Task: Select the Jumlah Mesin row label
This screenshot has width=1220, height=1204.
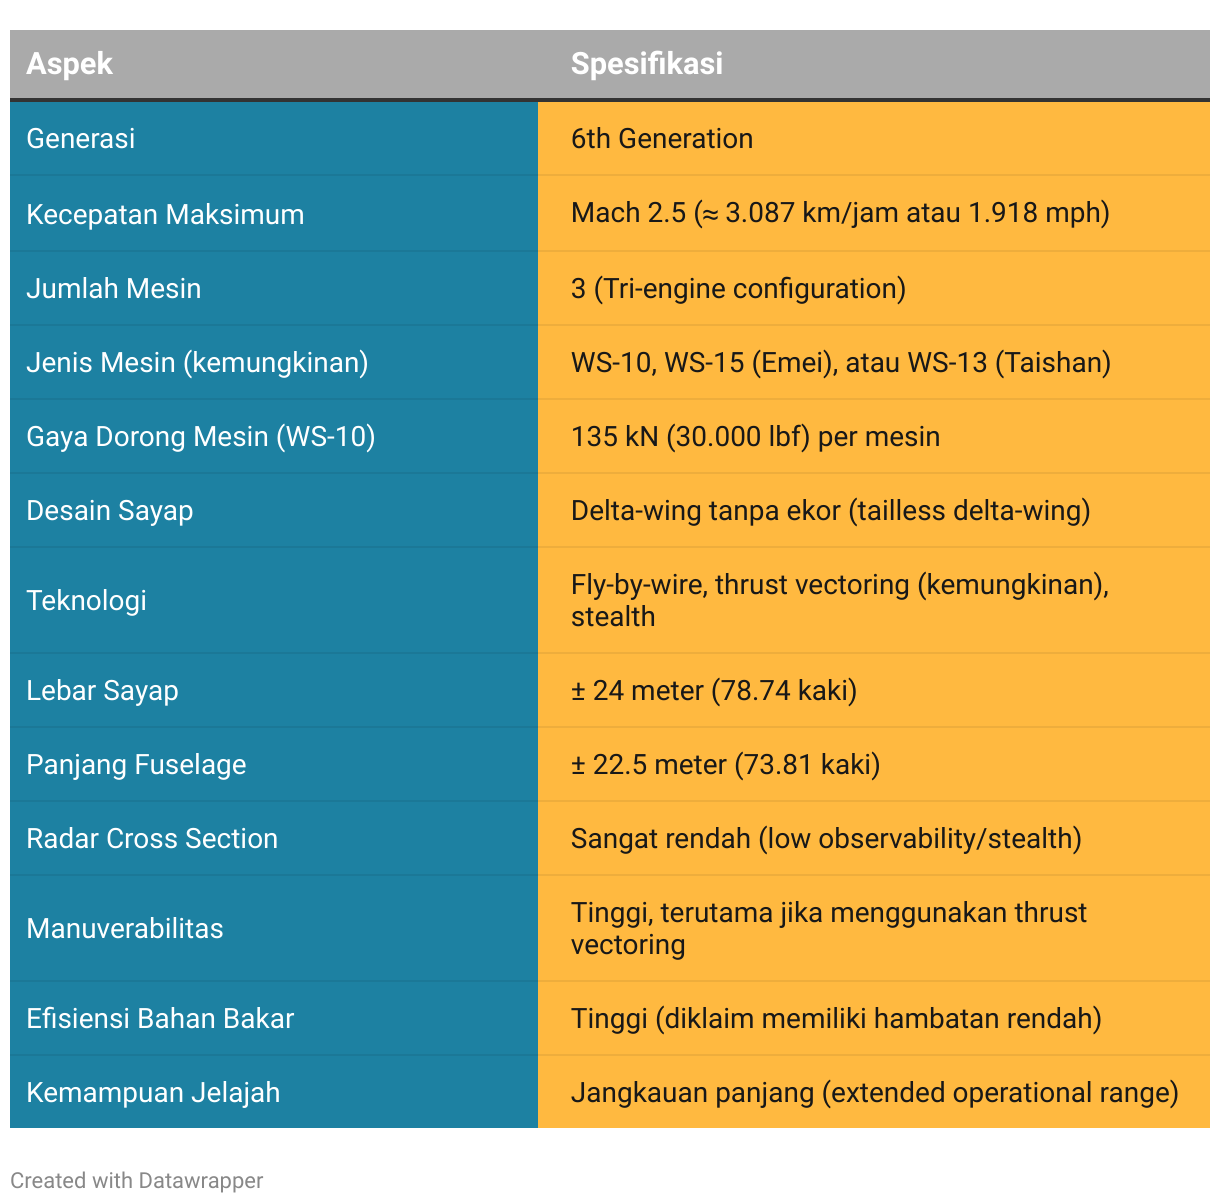Action: coord(114,288)
